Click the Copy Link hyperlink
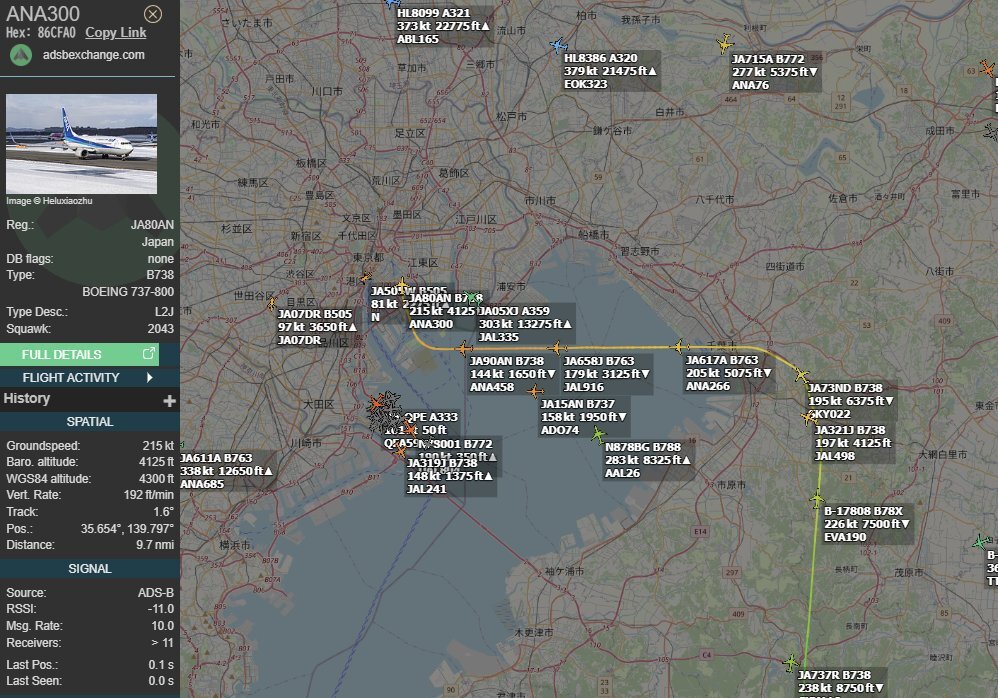 tap(116, 32)
